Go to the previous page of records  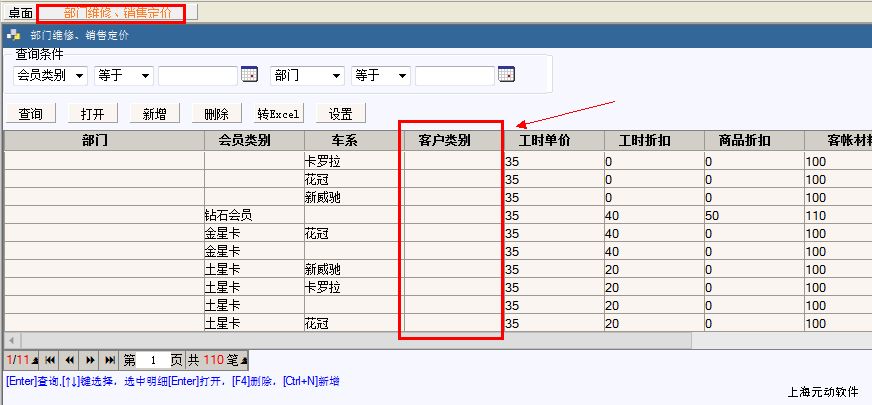(69, 359)
